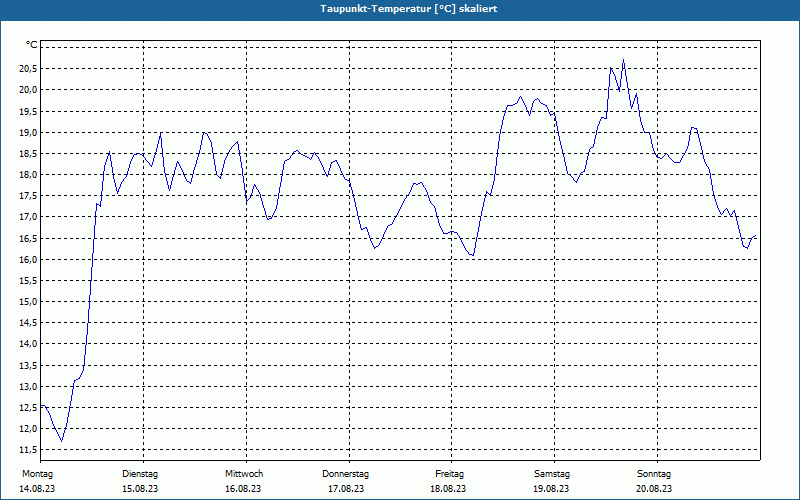Click the Samstag day label

[552, 474]
